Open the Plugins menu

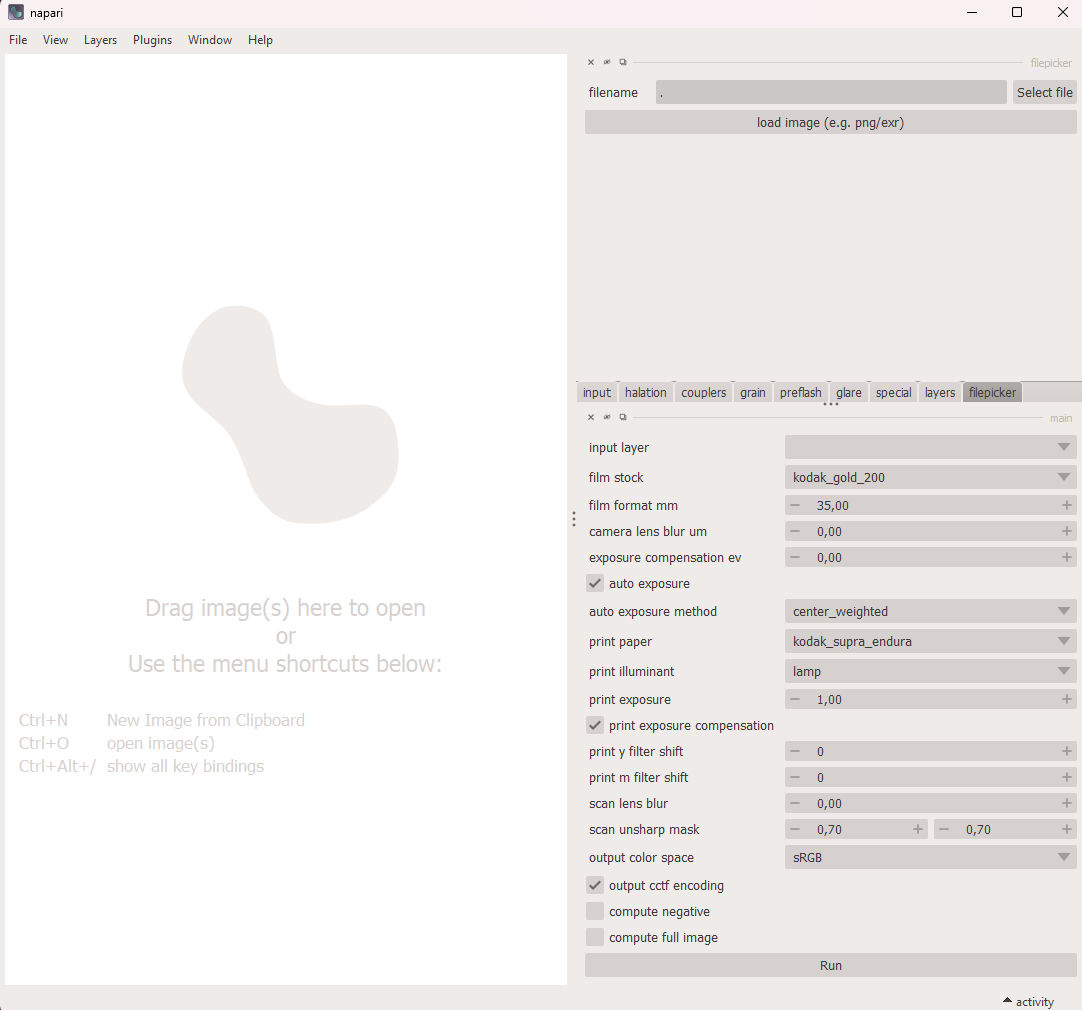click(152, 40)
